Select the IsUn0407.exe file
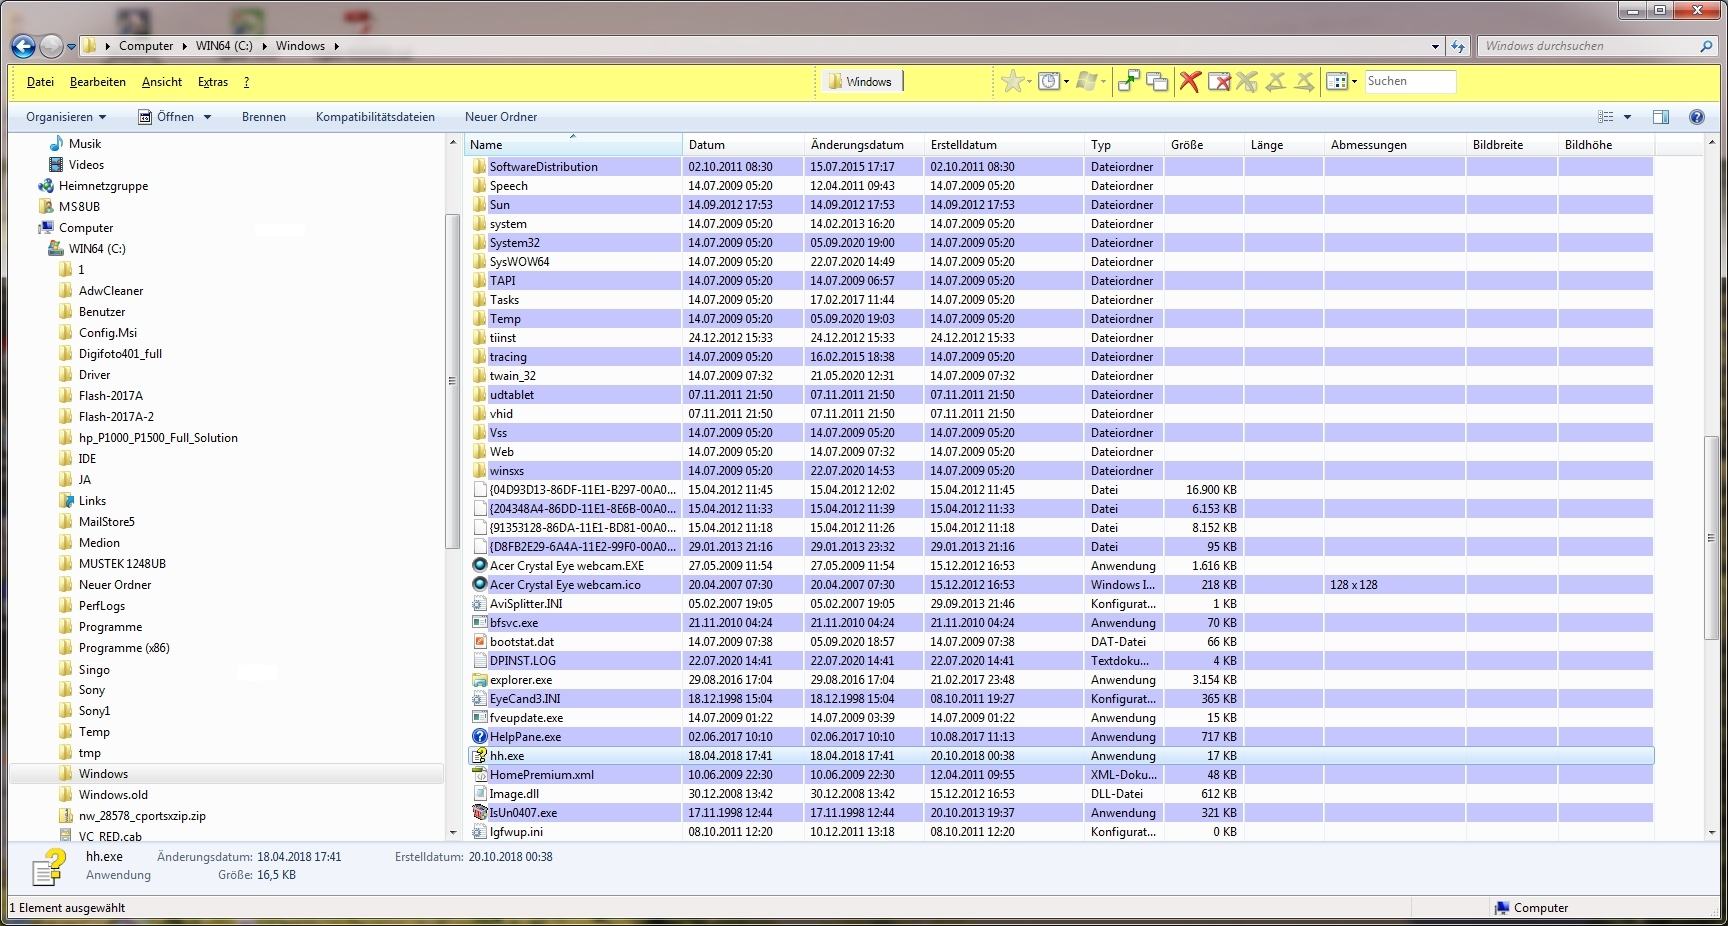 [x=1060, y=813]
